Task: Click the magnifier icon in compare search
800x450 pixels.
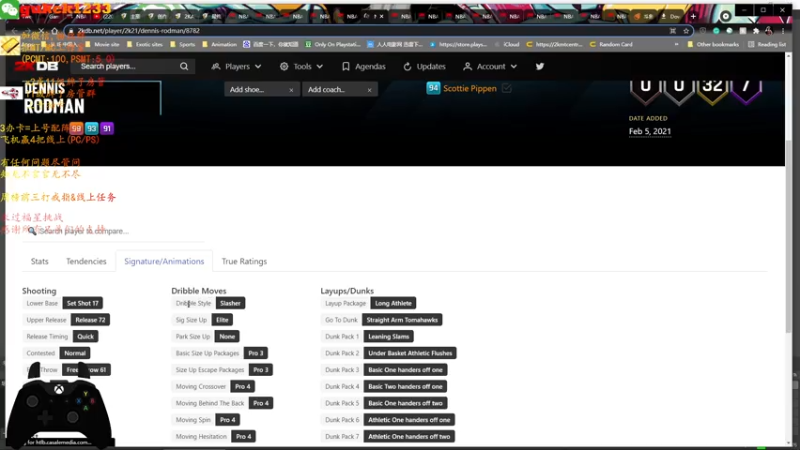Action: pos(32,231)
